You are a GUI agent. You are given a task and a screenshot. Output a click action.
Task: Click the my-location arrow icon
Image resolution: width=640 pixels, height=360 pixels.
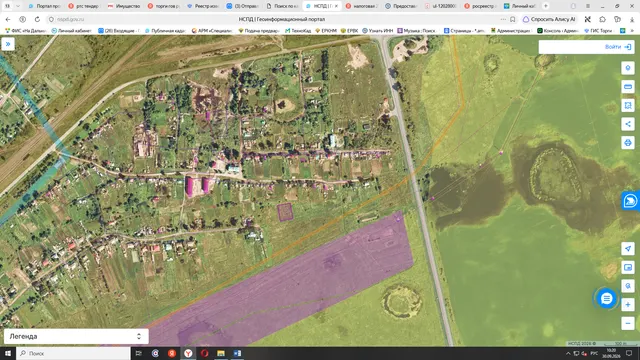tap(628, 249)
